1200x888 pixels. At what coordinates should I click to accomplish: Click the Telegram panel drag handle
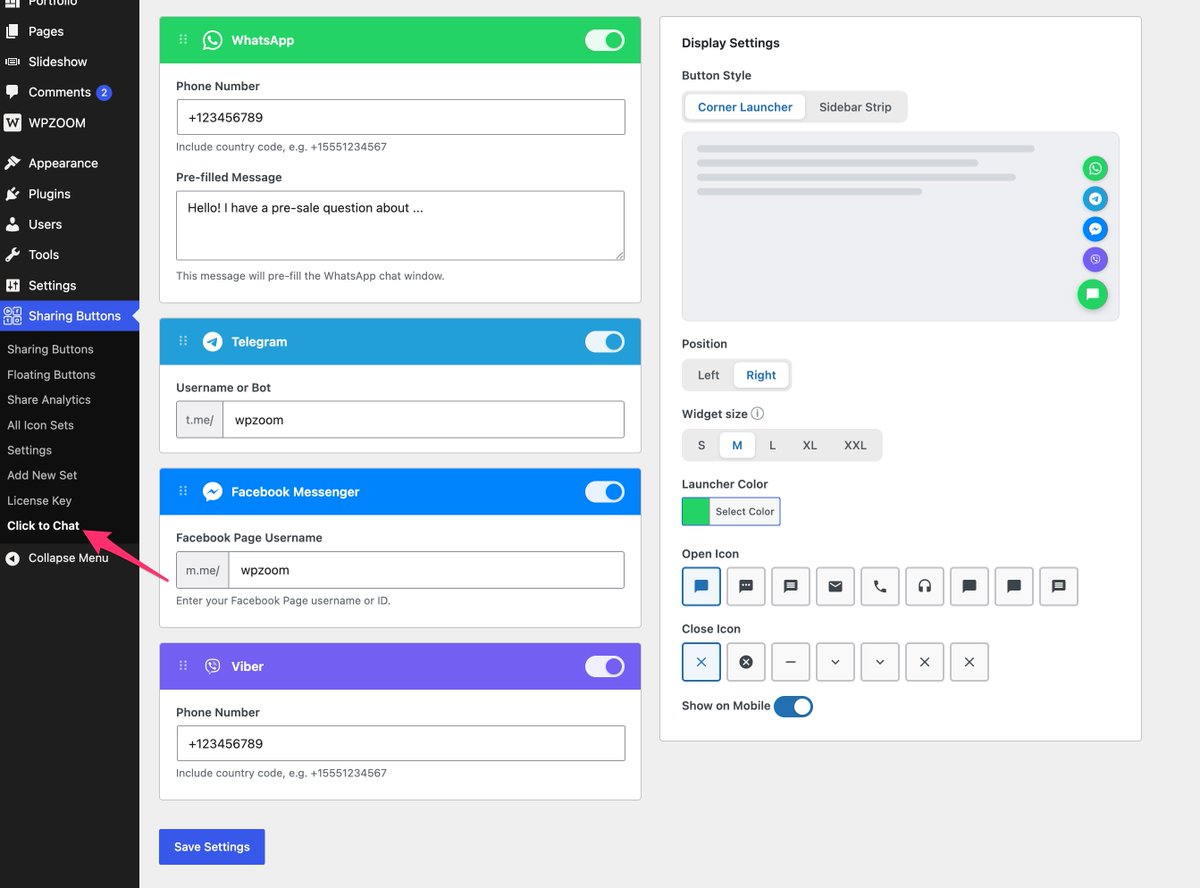click(183, 341)
